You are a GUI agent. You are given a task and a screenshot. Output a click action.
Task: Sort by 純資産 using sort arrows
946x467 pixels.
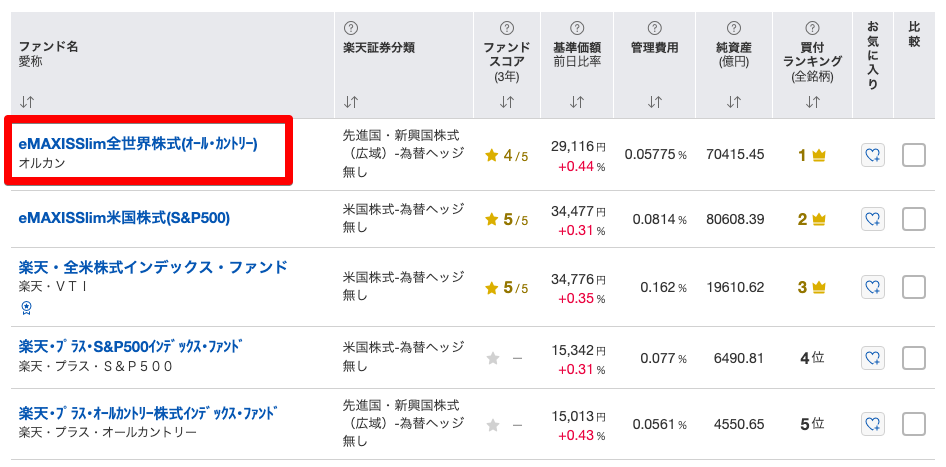tap(734, 103)
